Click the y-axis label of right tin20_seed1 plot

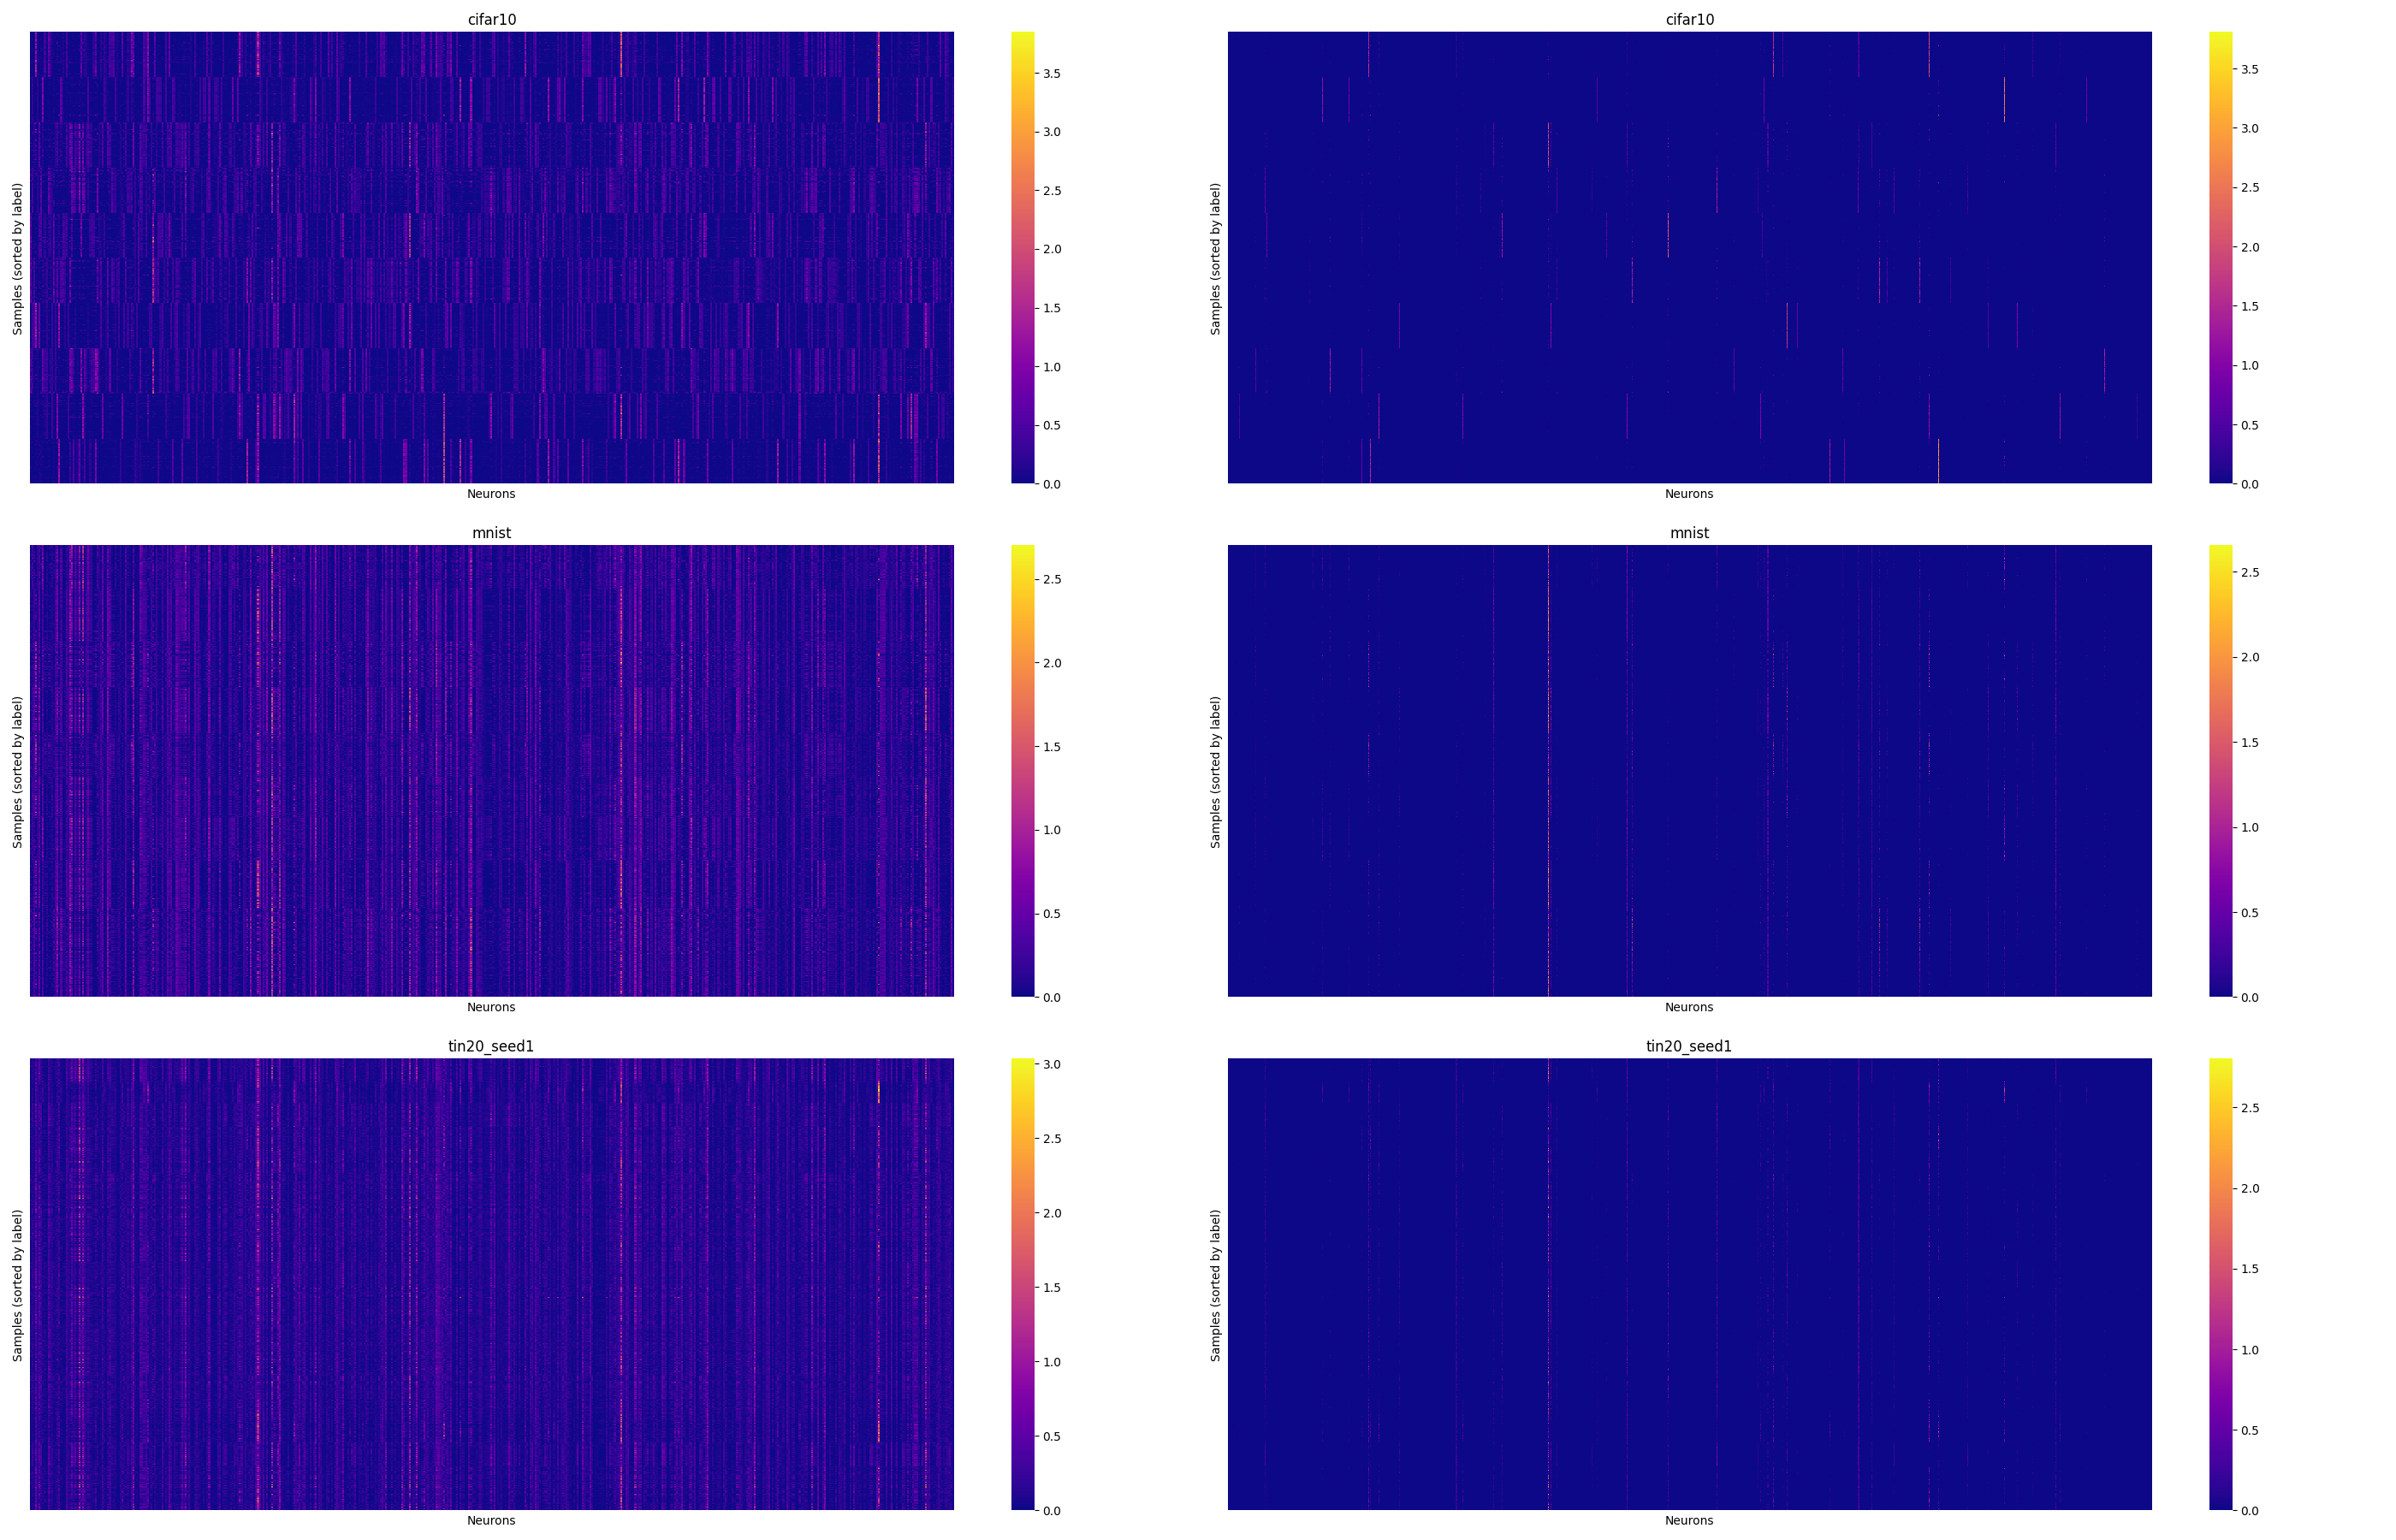click(1215, 1285)
